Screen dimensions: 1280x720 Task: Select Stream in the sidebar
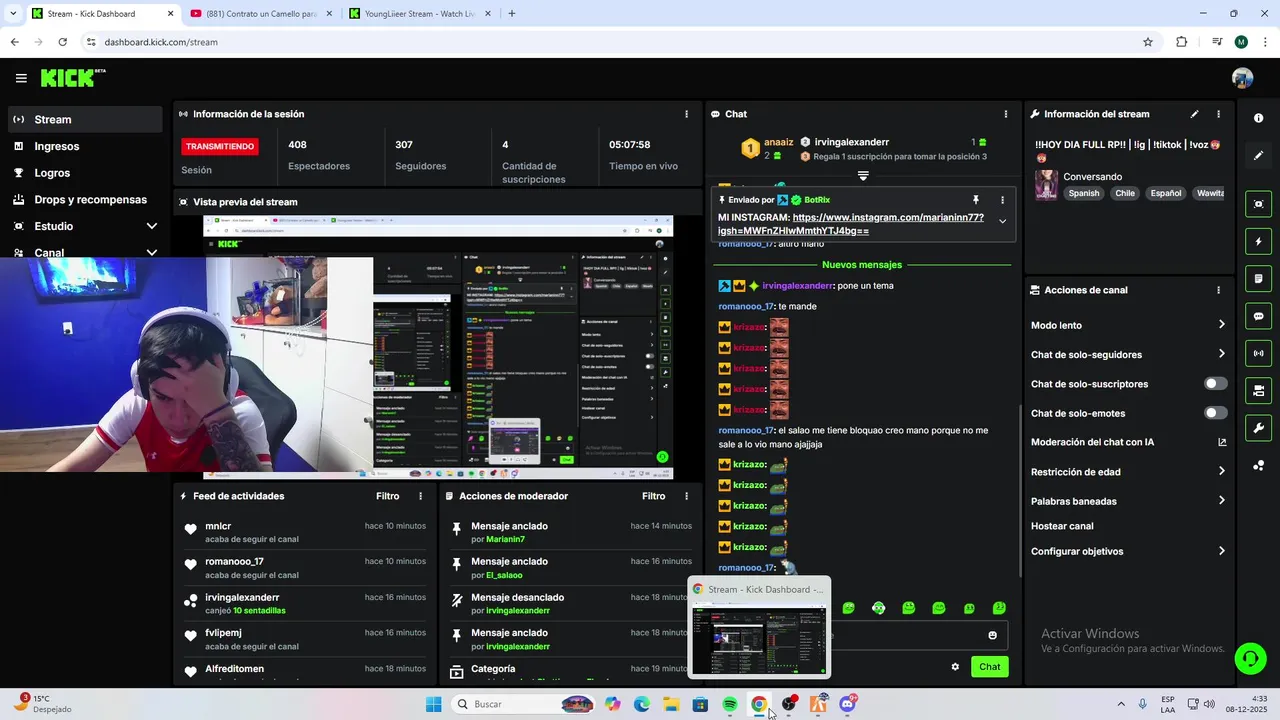point(85,119)
